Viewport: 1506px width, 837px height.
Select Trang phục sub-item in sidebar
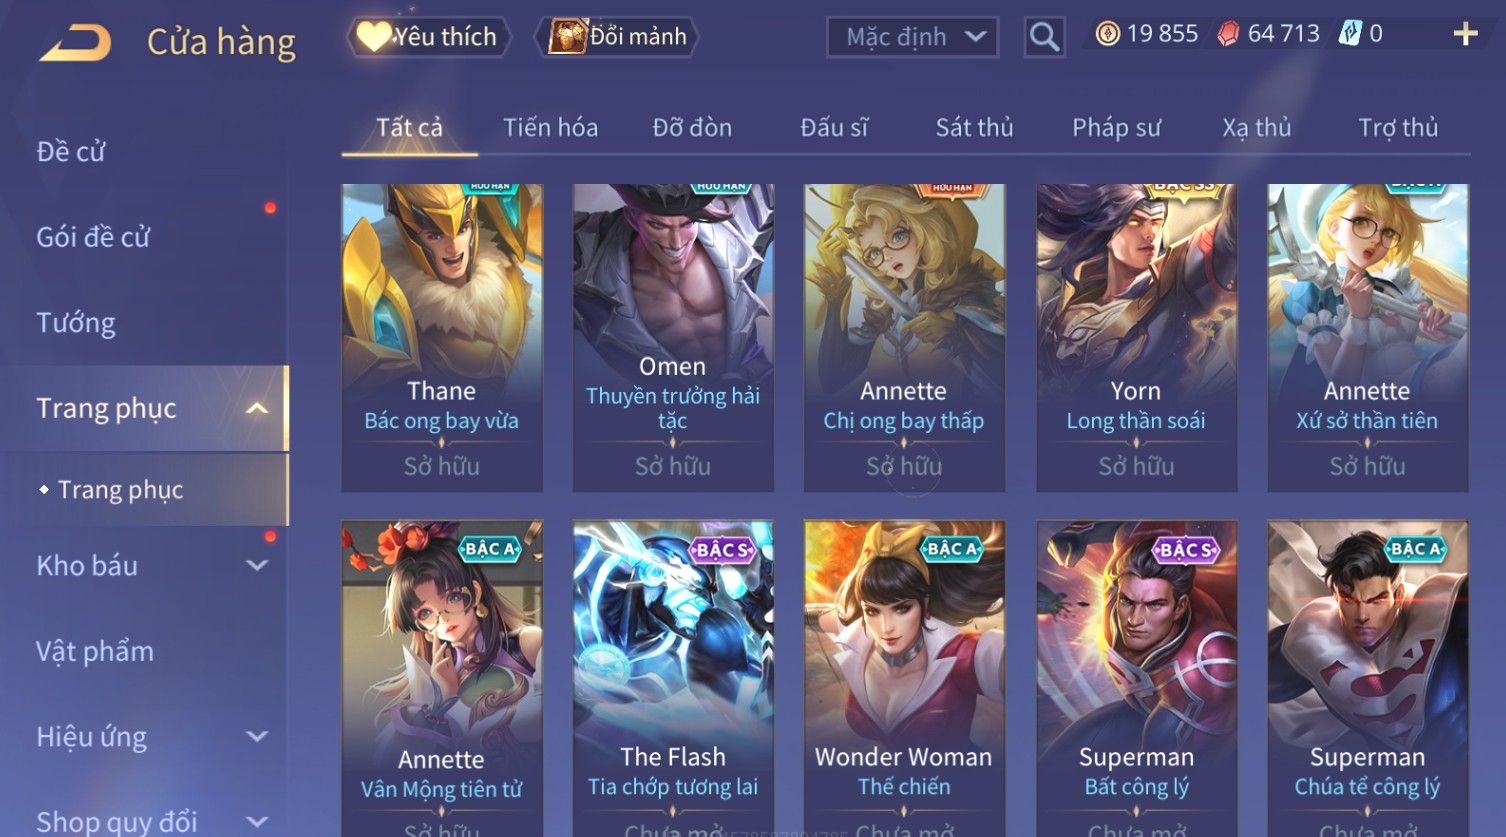click(120, 489)
